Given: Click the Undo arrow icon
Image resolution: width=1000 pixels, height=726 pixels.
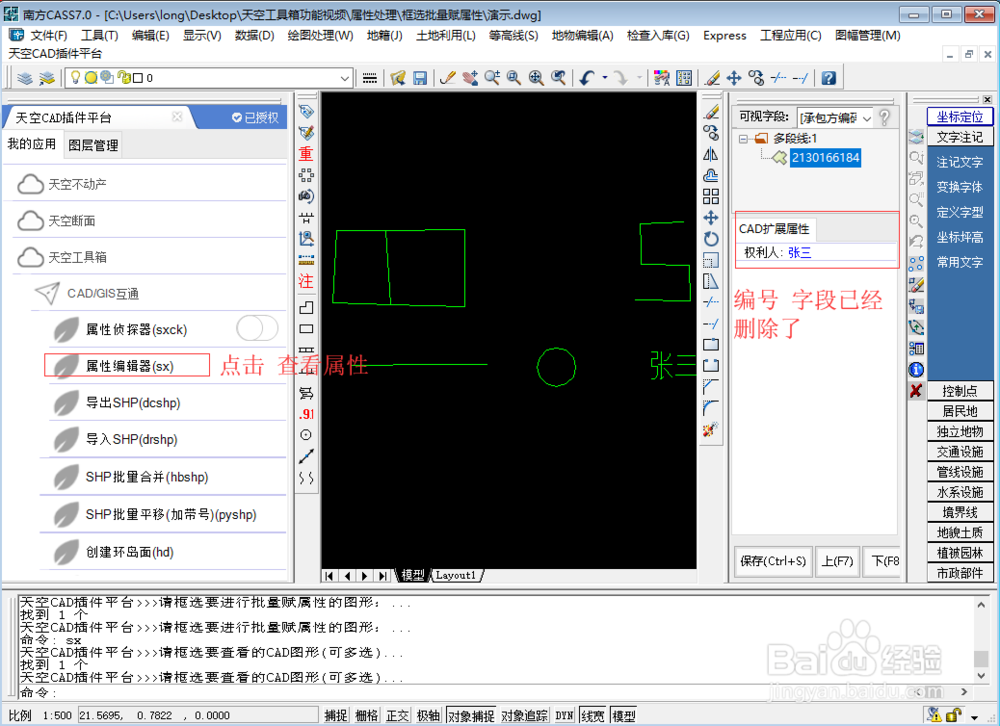Looking at the screenshot, I should click(x=587, y=78).
